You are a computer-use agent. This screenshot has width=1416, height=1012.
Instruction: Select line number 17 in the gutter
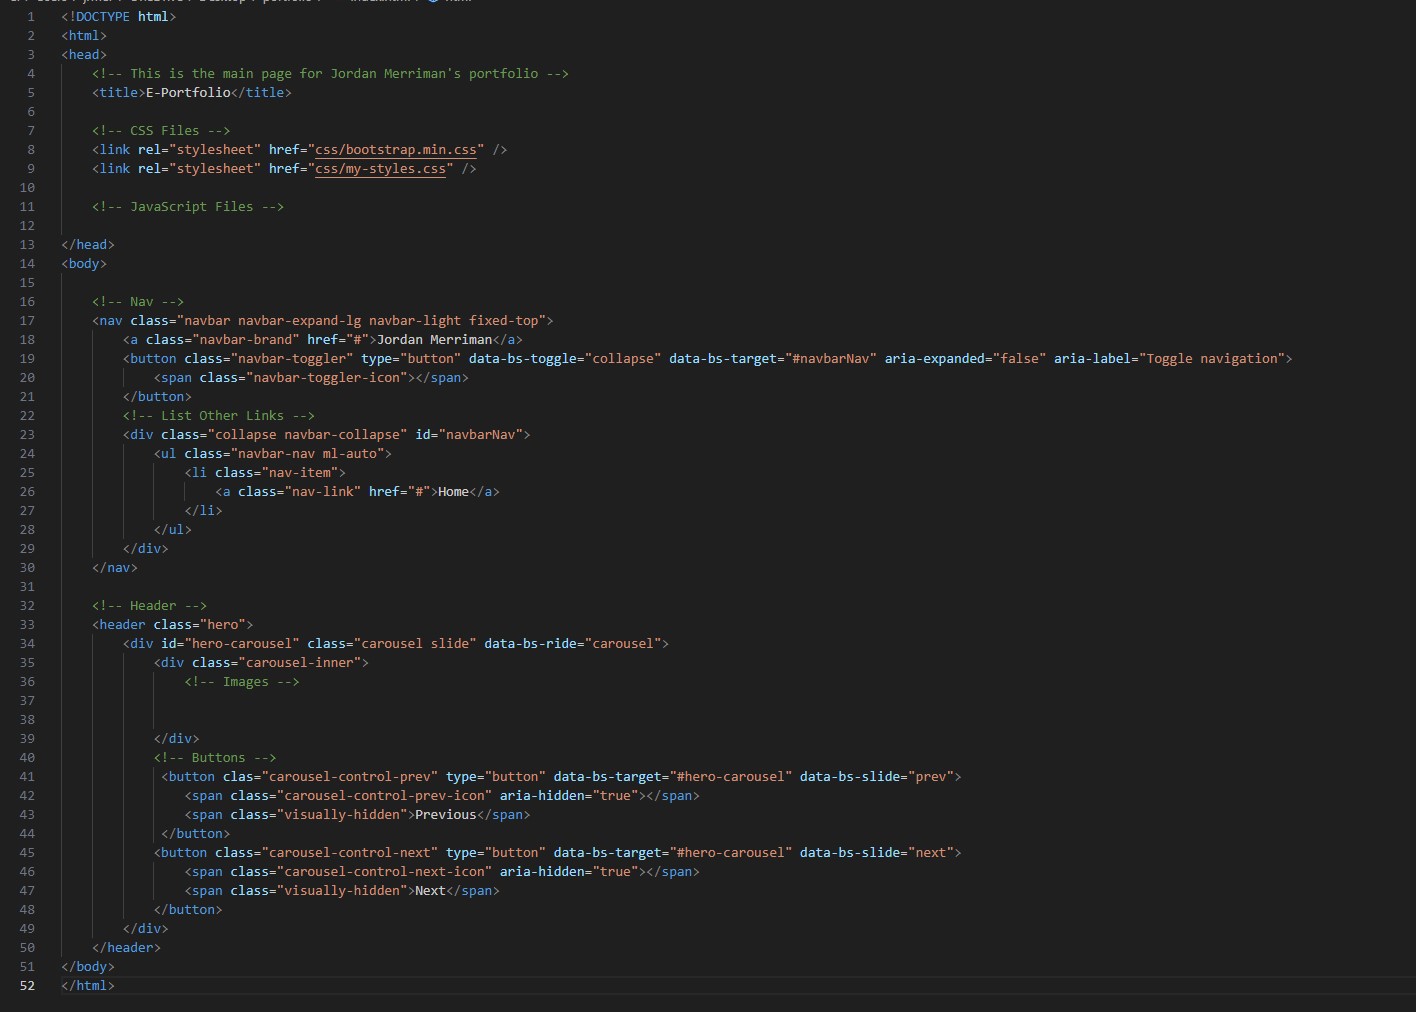(x=27, y=321)
